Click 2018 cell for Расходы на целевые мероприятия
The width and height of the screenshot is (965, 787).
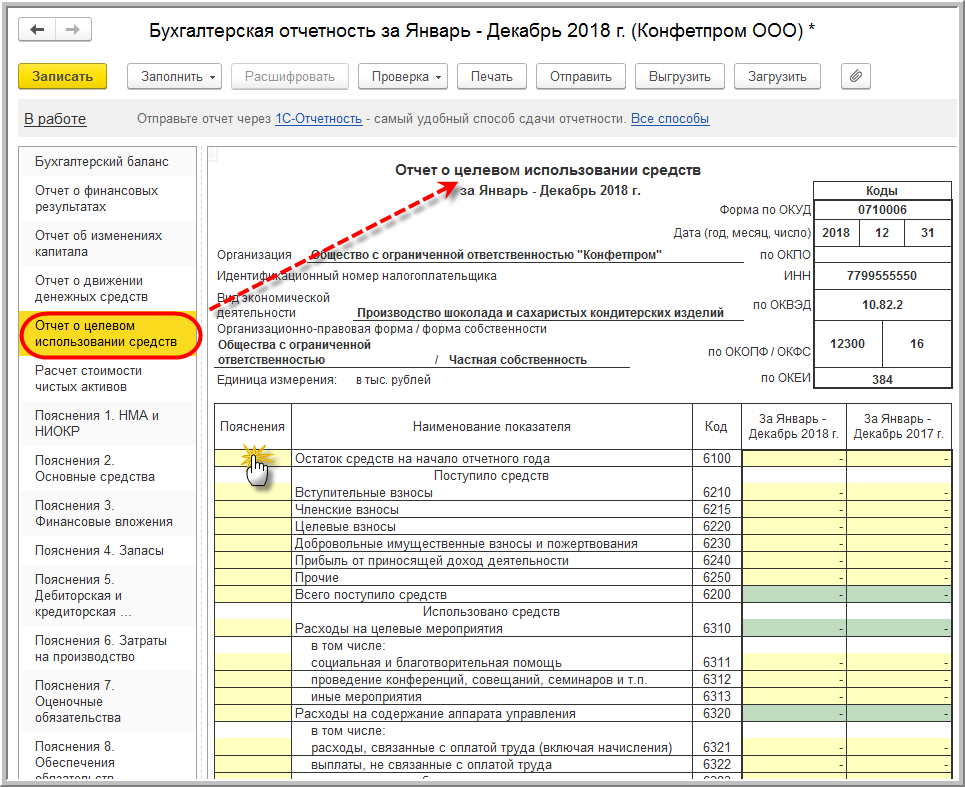click(794, 628)
